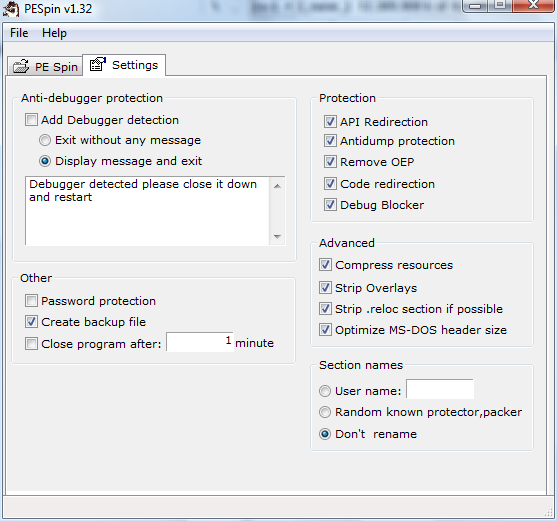Open the Help menu
Viewport: 557px width, 521px height.
(54, 33)
